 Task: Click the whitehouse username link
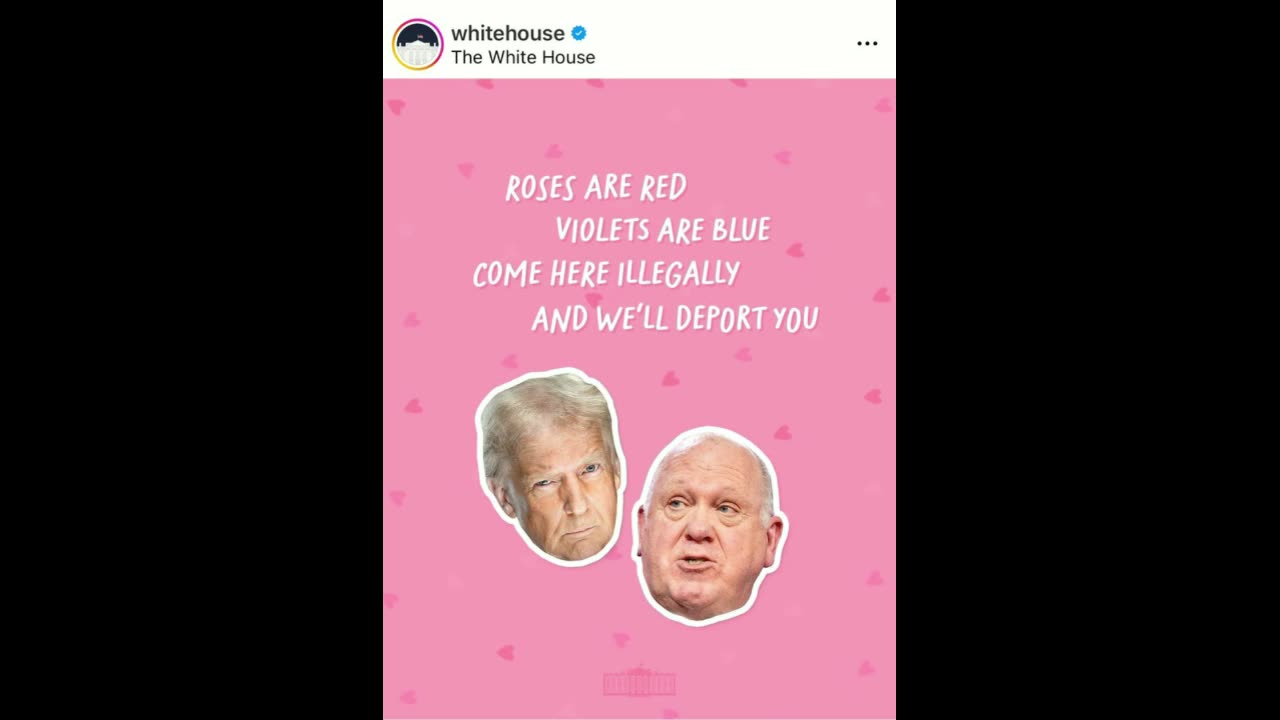pos(507,33)
